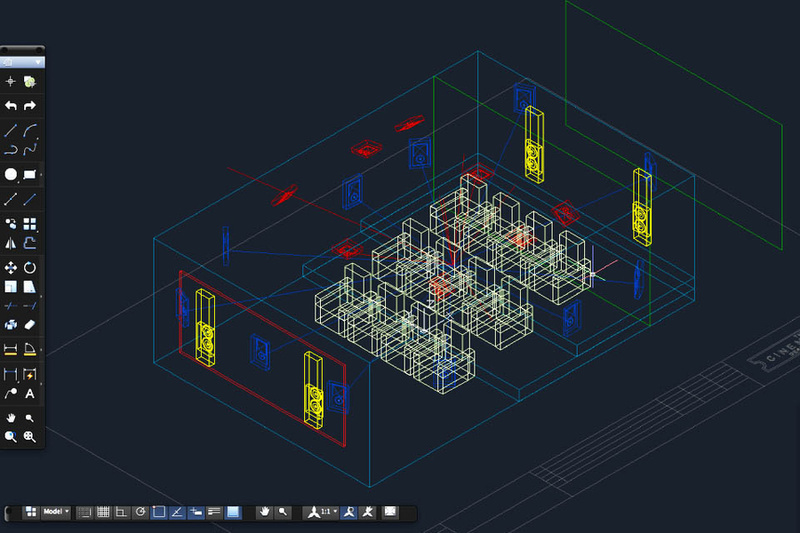This screenshot has height=533, width=800.
Task: Select the Circle tool
Action: 11,174
